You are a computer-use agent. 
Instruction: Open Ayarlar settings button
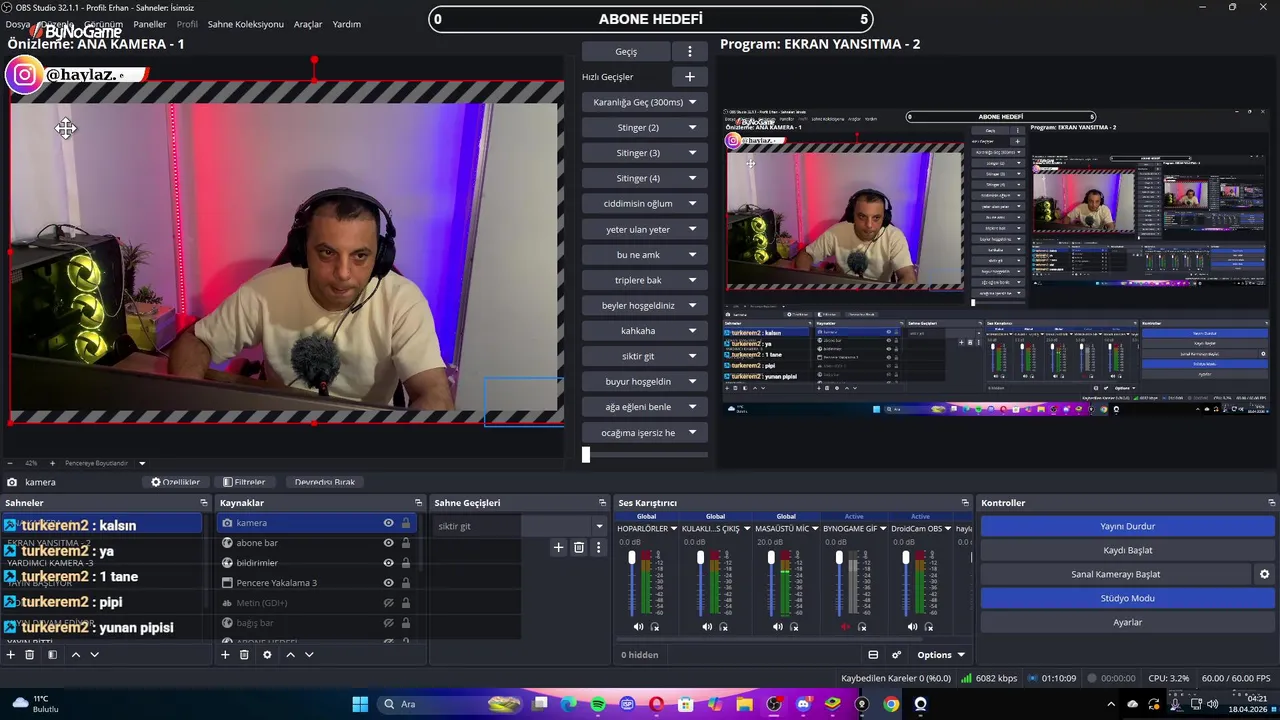point(1127,622)
